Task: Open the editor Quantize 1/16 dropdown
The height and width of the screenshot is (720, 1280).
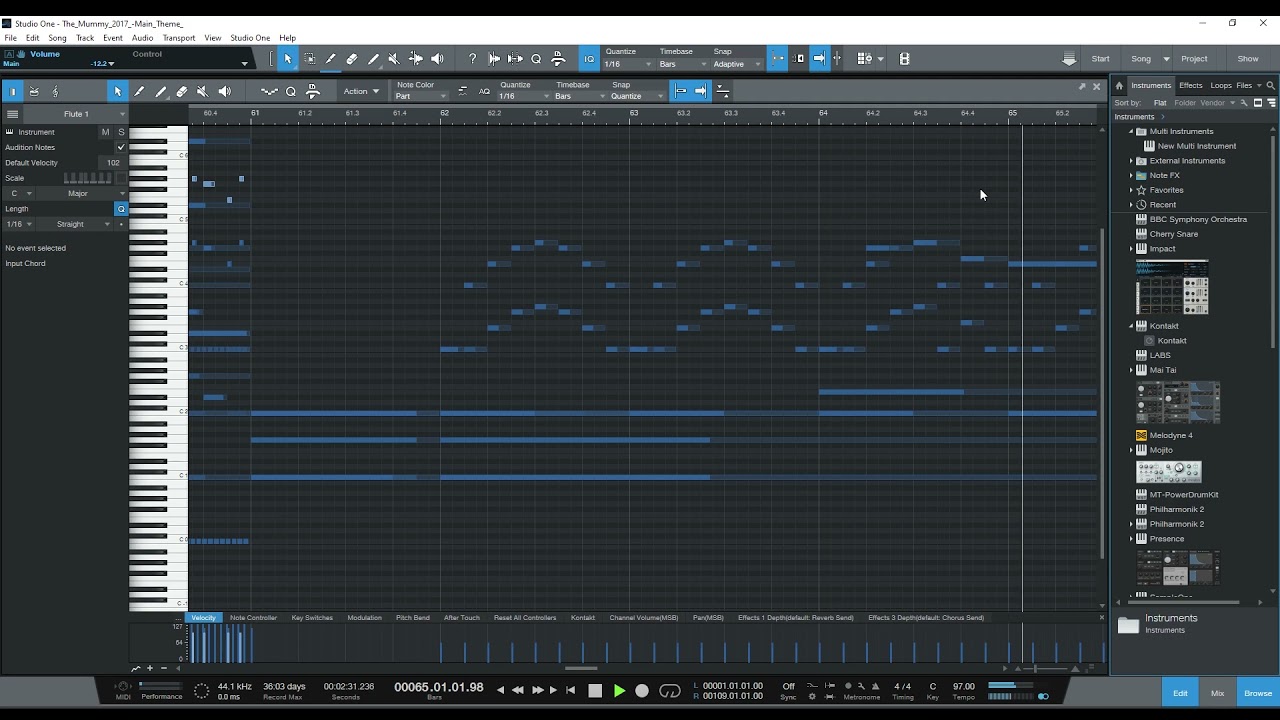Action: 522,96
